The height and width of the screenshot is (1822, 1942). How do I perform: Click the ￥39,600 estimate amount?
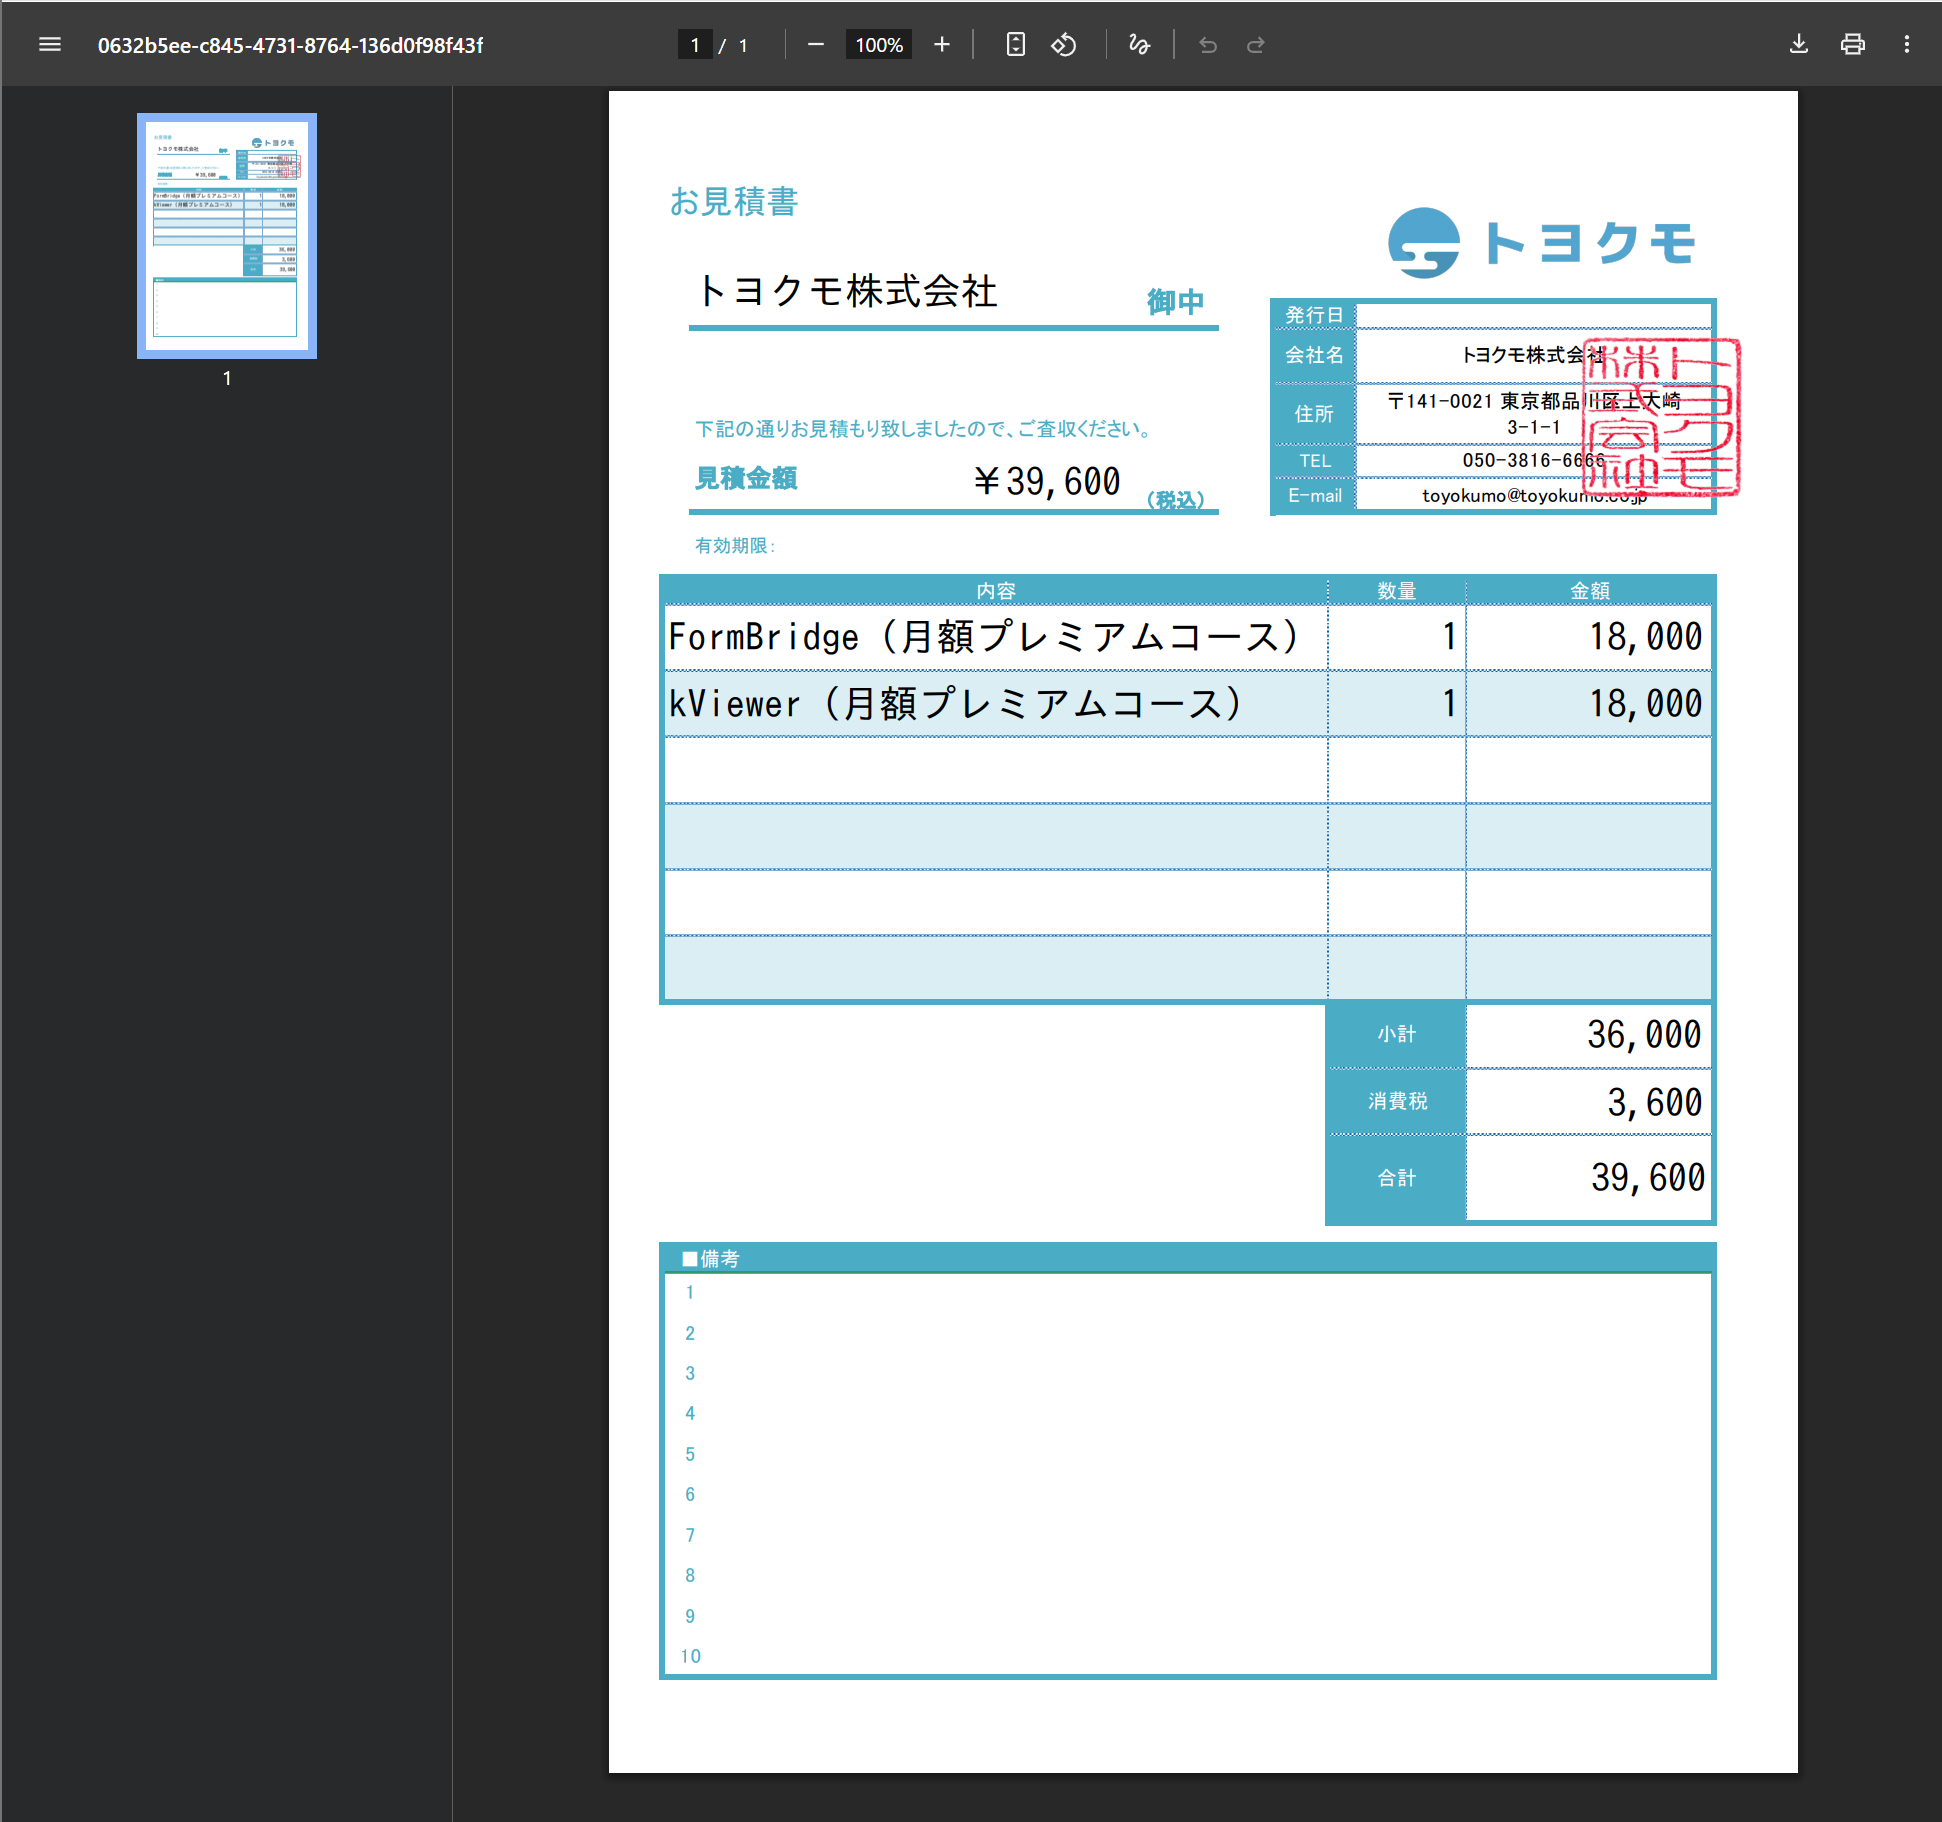(x=1047, y=481)
